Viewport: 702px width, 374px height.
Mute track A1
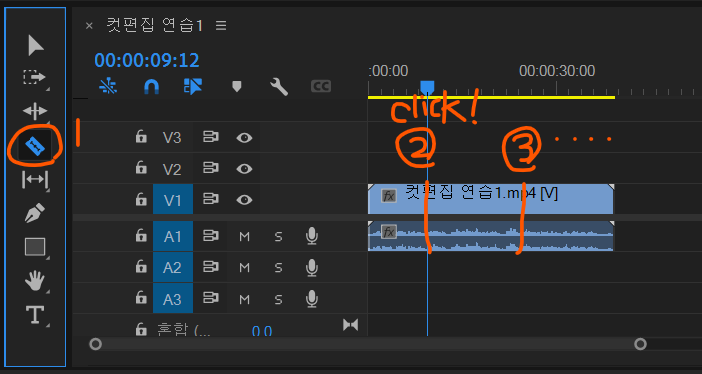point(244,236)
